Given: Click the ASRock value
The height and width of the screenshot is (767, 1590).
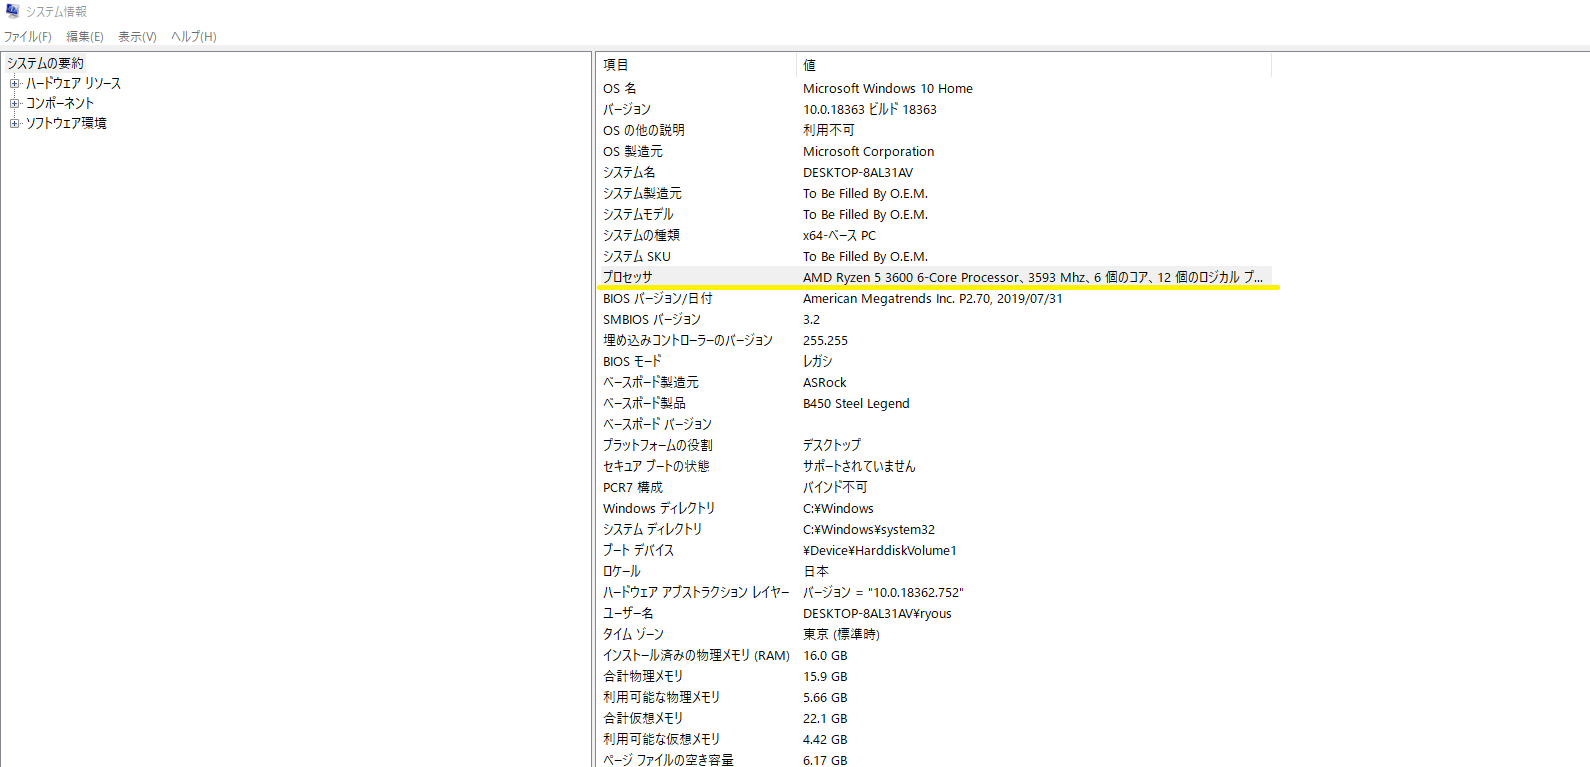Looking at the screenshot, I should click(x=825, y=382).
